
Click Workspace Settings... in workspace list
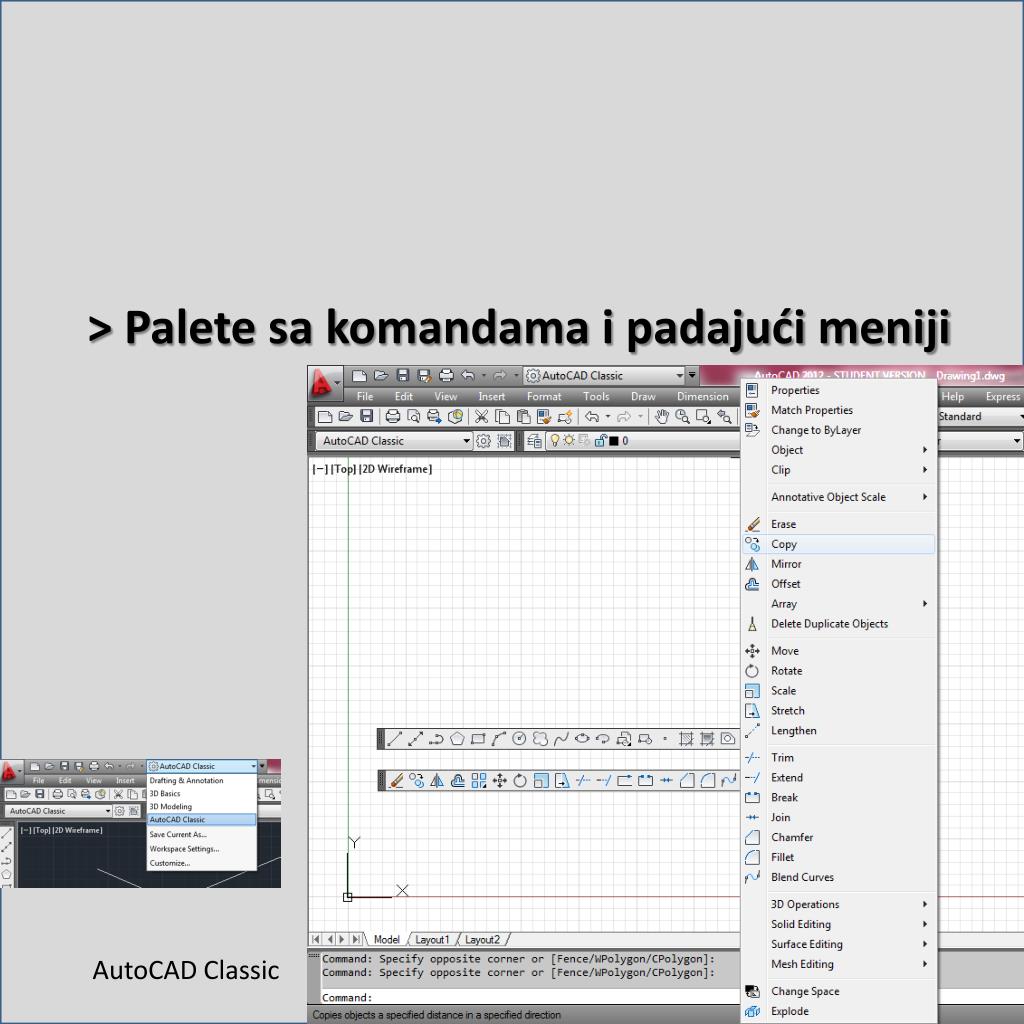pyautogui.click(x=202, y=849)
